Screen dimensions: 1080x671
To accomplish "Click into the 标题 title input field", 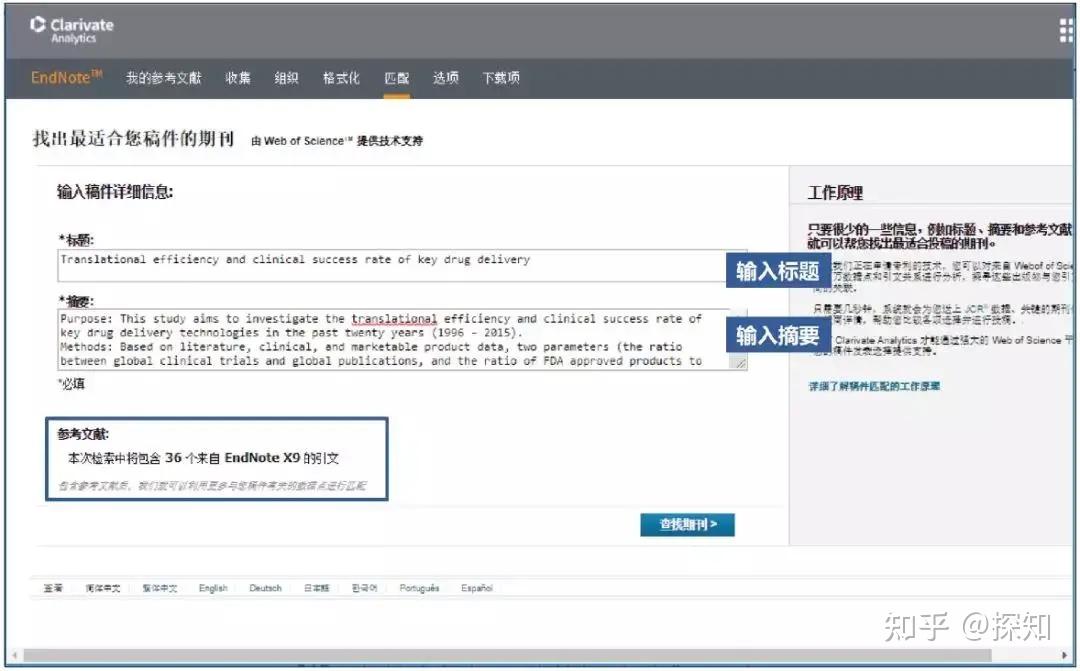I will click(402, 266).
